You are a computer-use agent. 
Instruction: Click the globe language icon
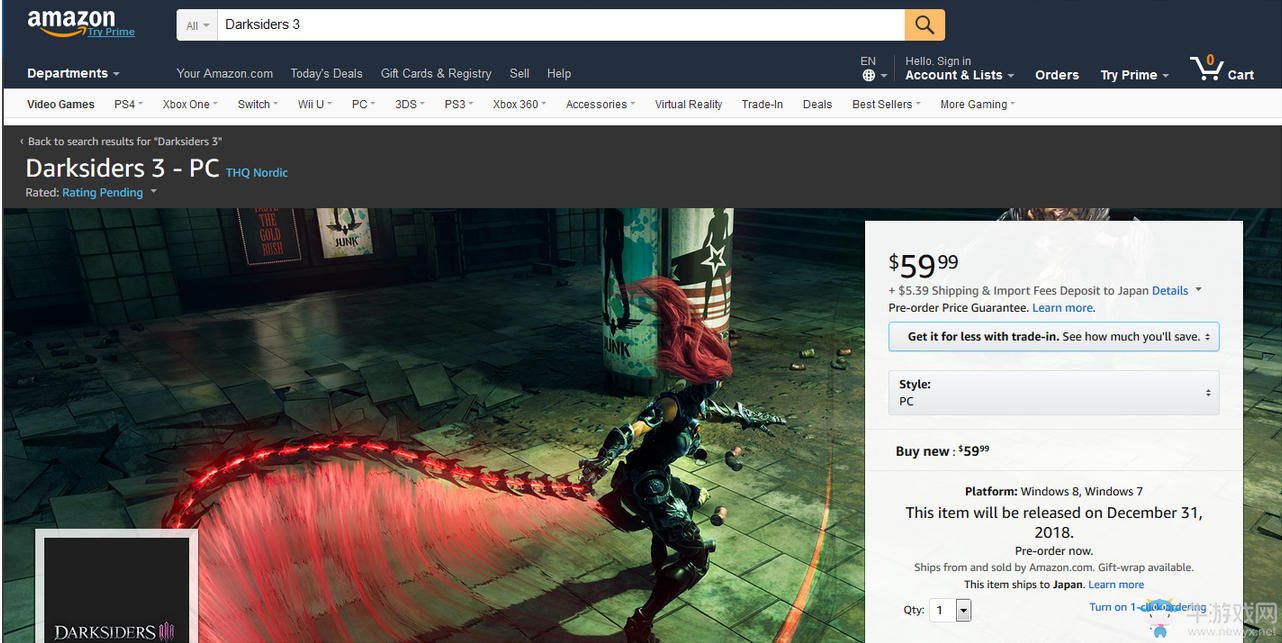(x=868, y=75)
